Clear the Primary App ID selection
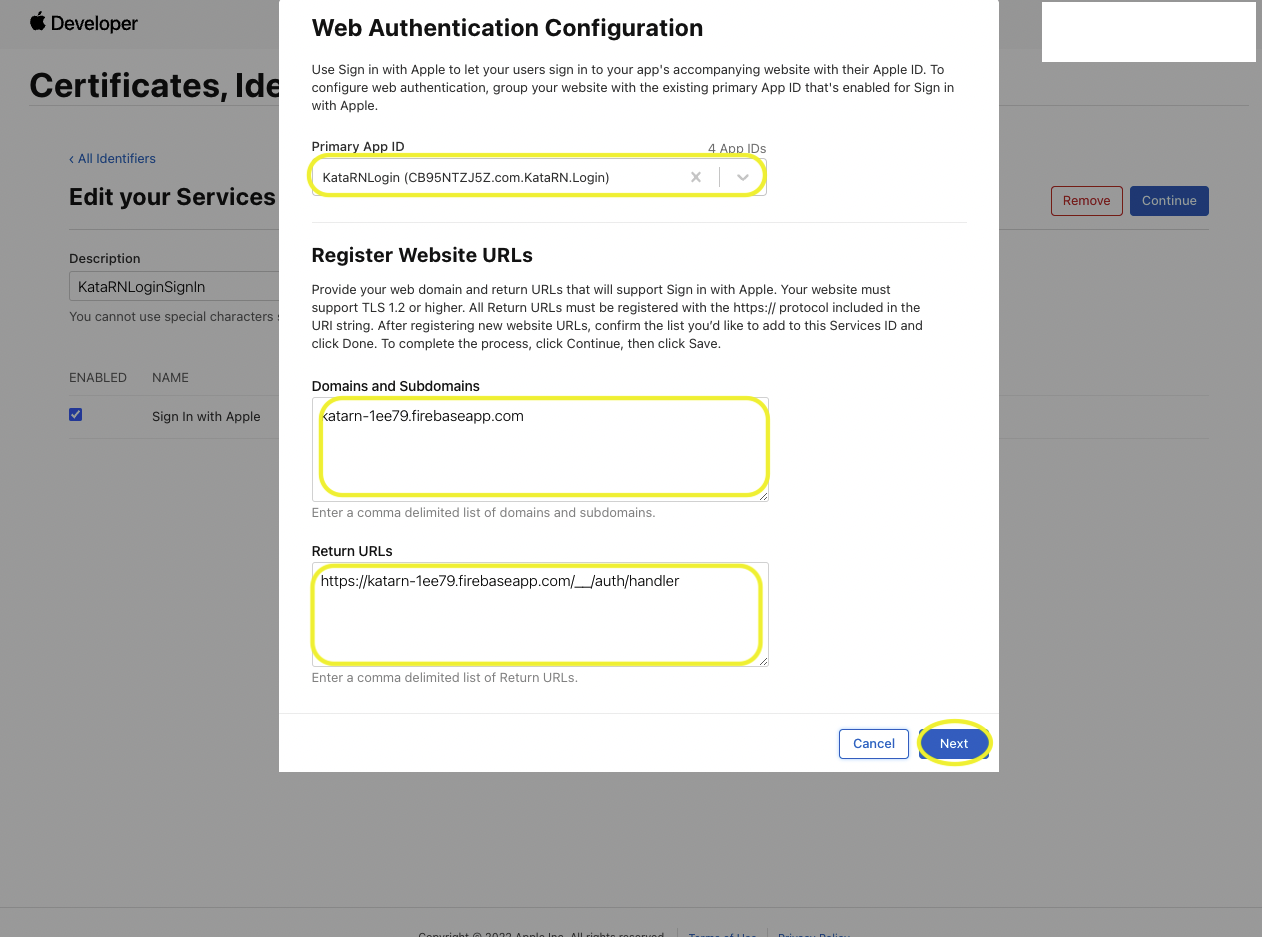 click(696, 177)
